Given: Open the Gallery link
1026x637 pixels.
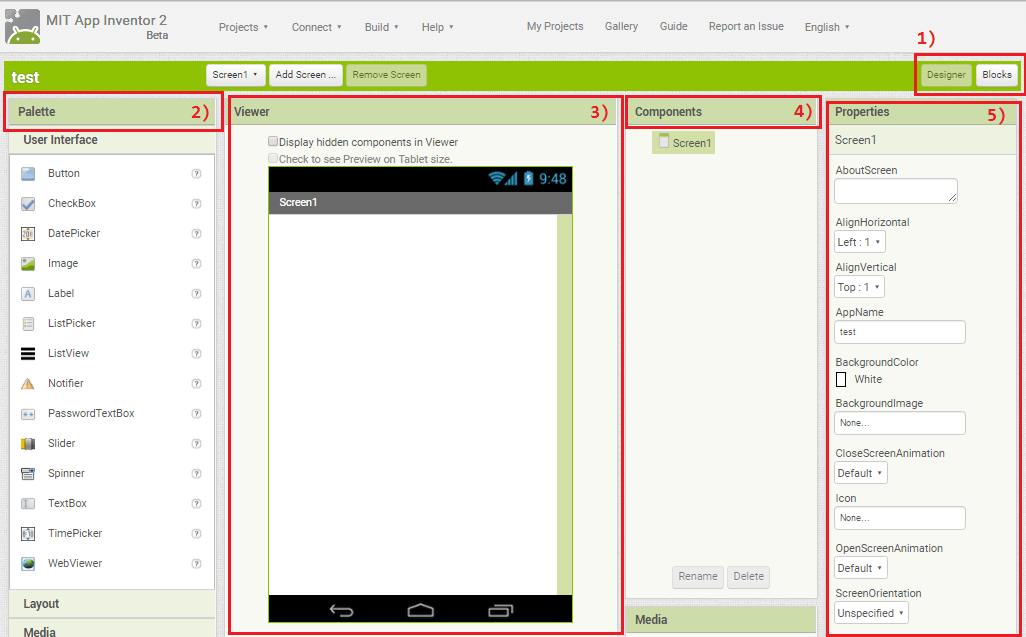Looking at the screenshot, I should pos(621,27).
